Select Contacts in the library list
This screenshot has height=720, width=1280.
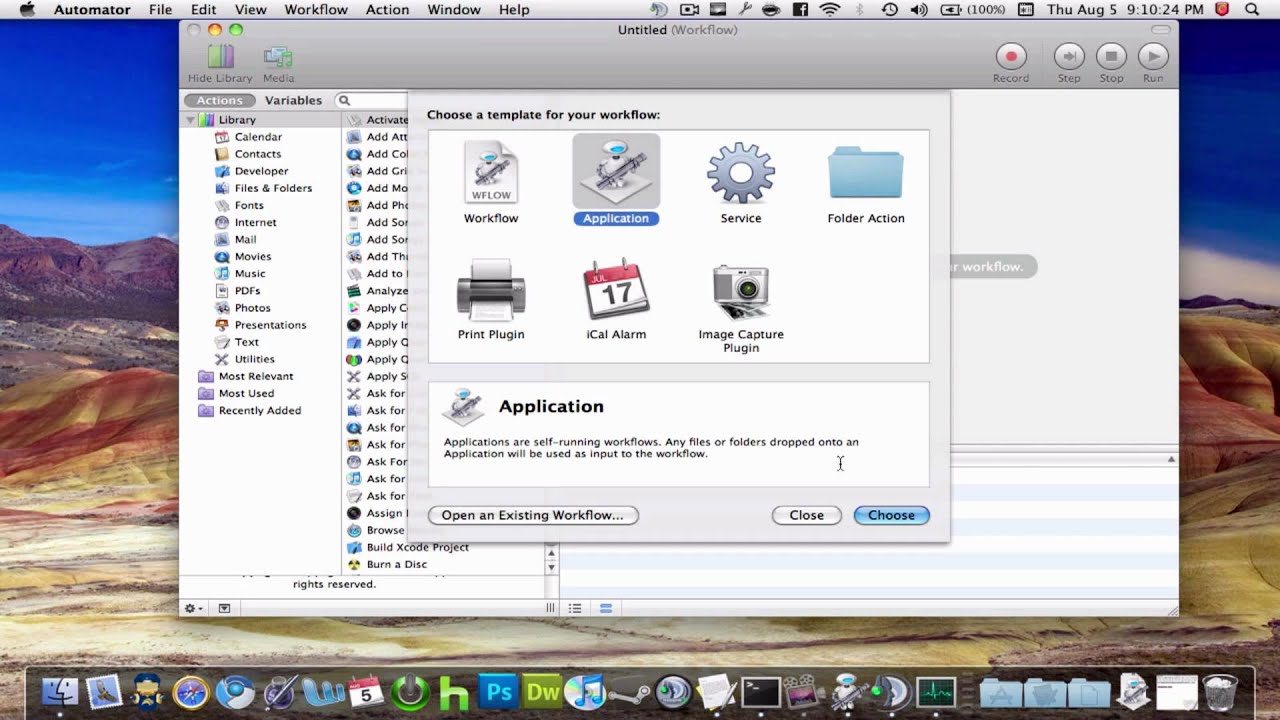(257, 154)
